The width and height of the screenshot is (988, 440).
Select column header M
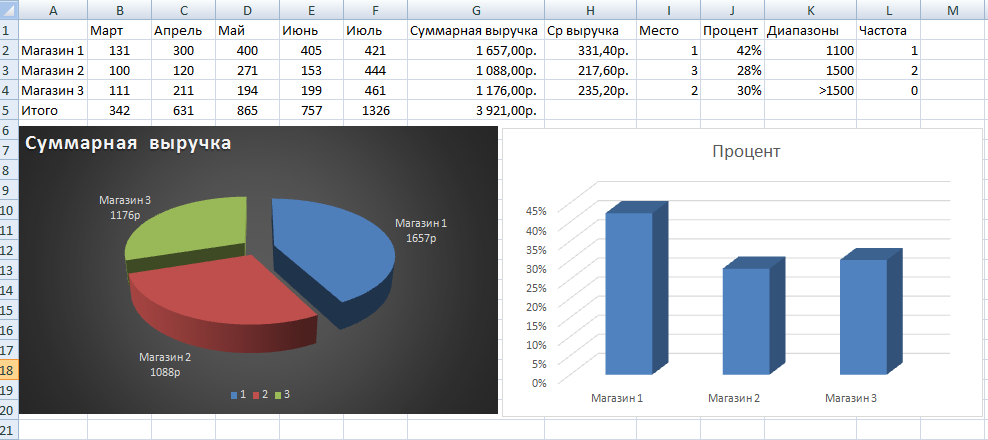click(952, 10)
